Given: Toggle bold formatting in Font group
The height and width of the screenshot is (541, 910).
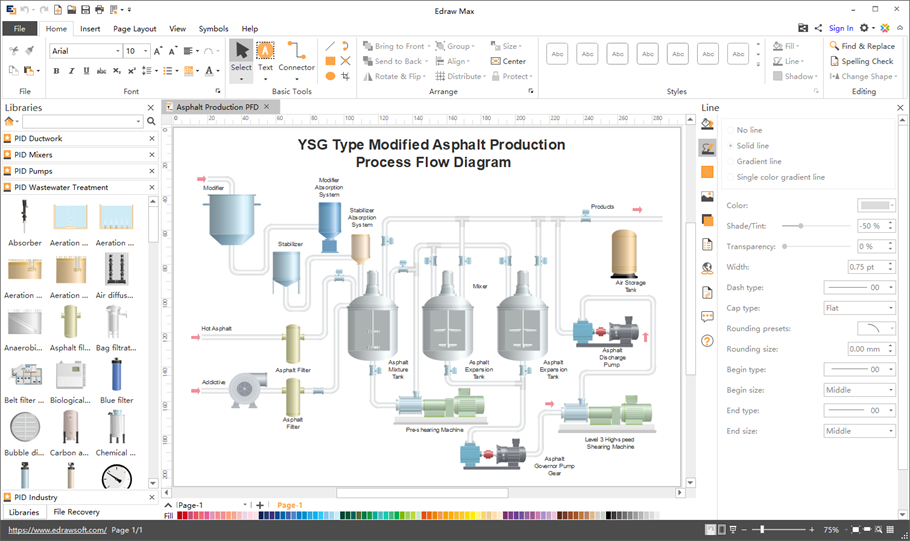Looking at the screenshot, I should point(56,71).
